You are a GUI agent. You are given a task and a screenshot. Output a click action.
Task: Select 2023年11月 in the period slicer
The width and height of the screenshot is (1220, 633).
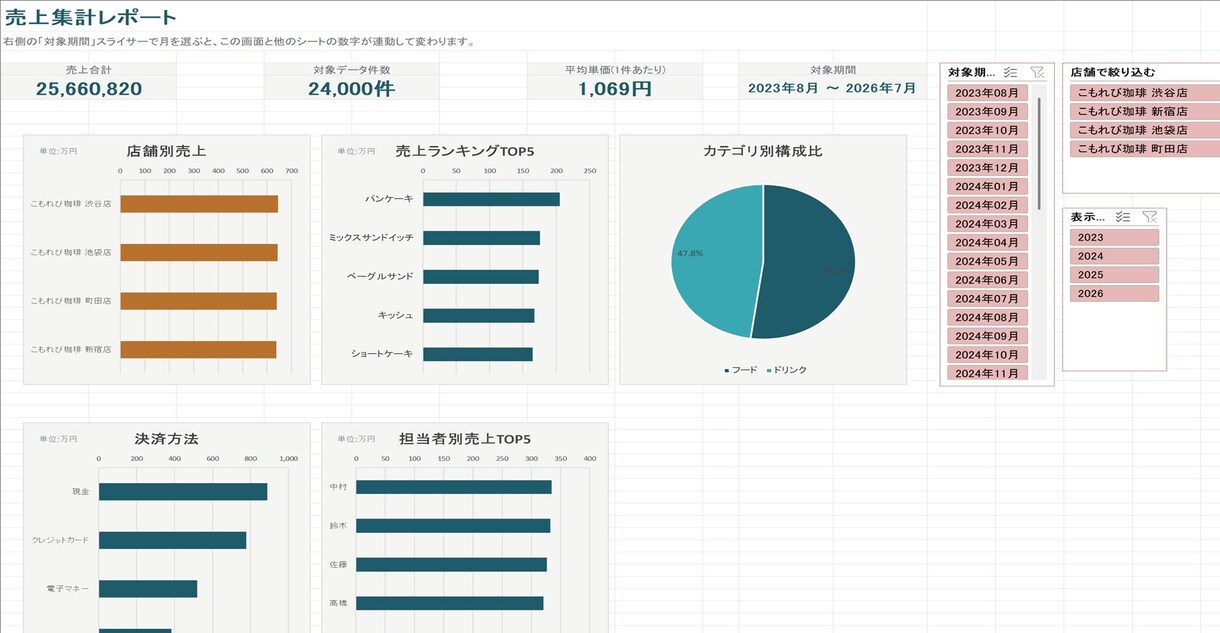coord(987,149)
